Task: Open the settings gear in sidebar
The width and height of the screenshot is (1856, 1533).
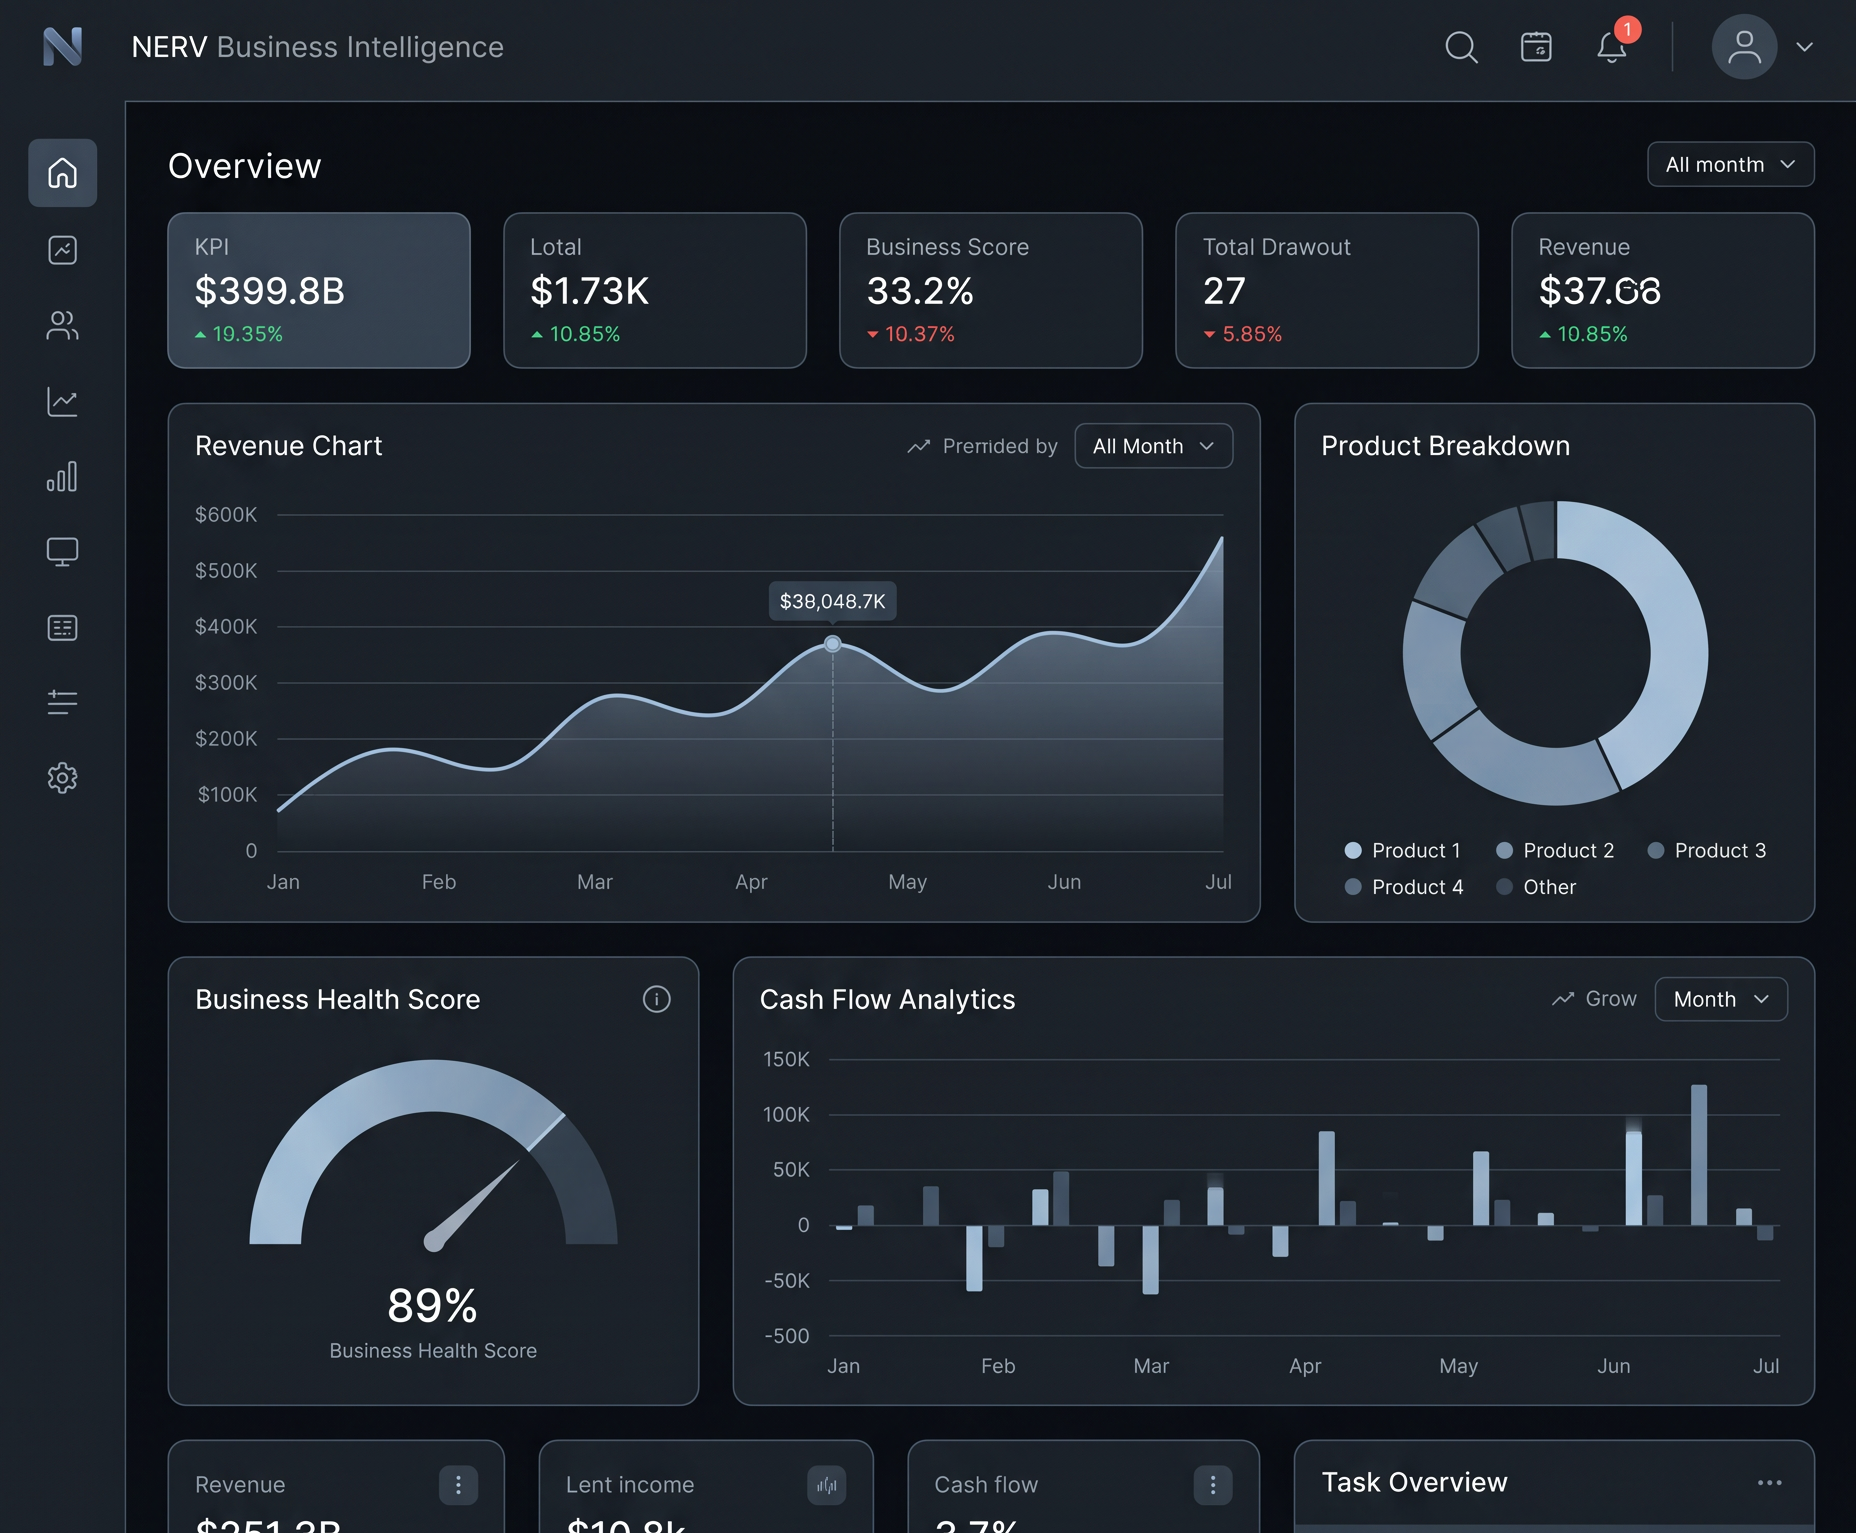Action: pyautogui.click(x=62, y=778)
